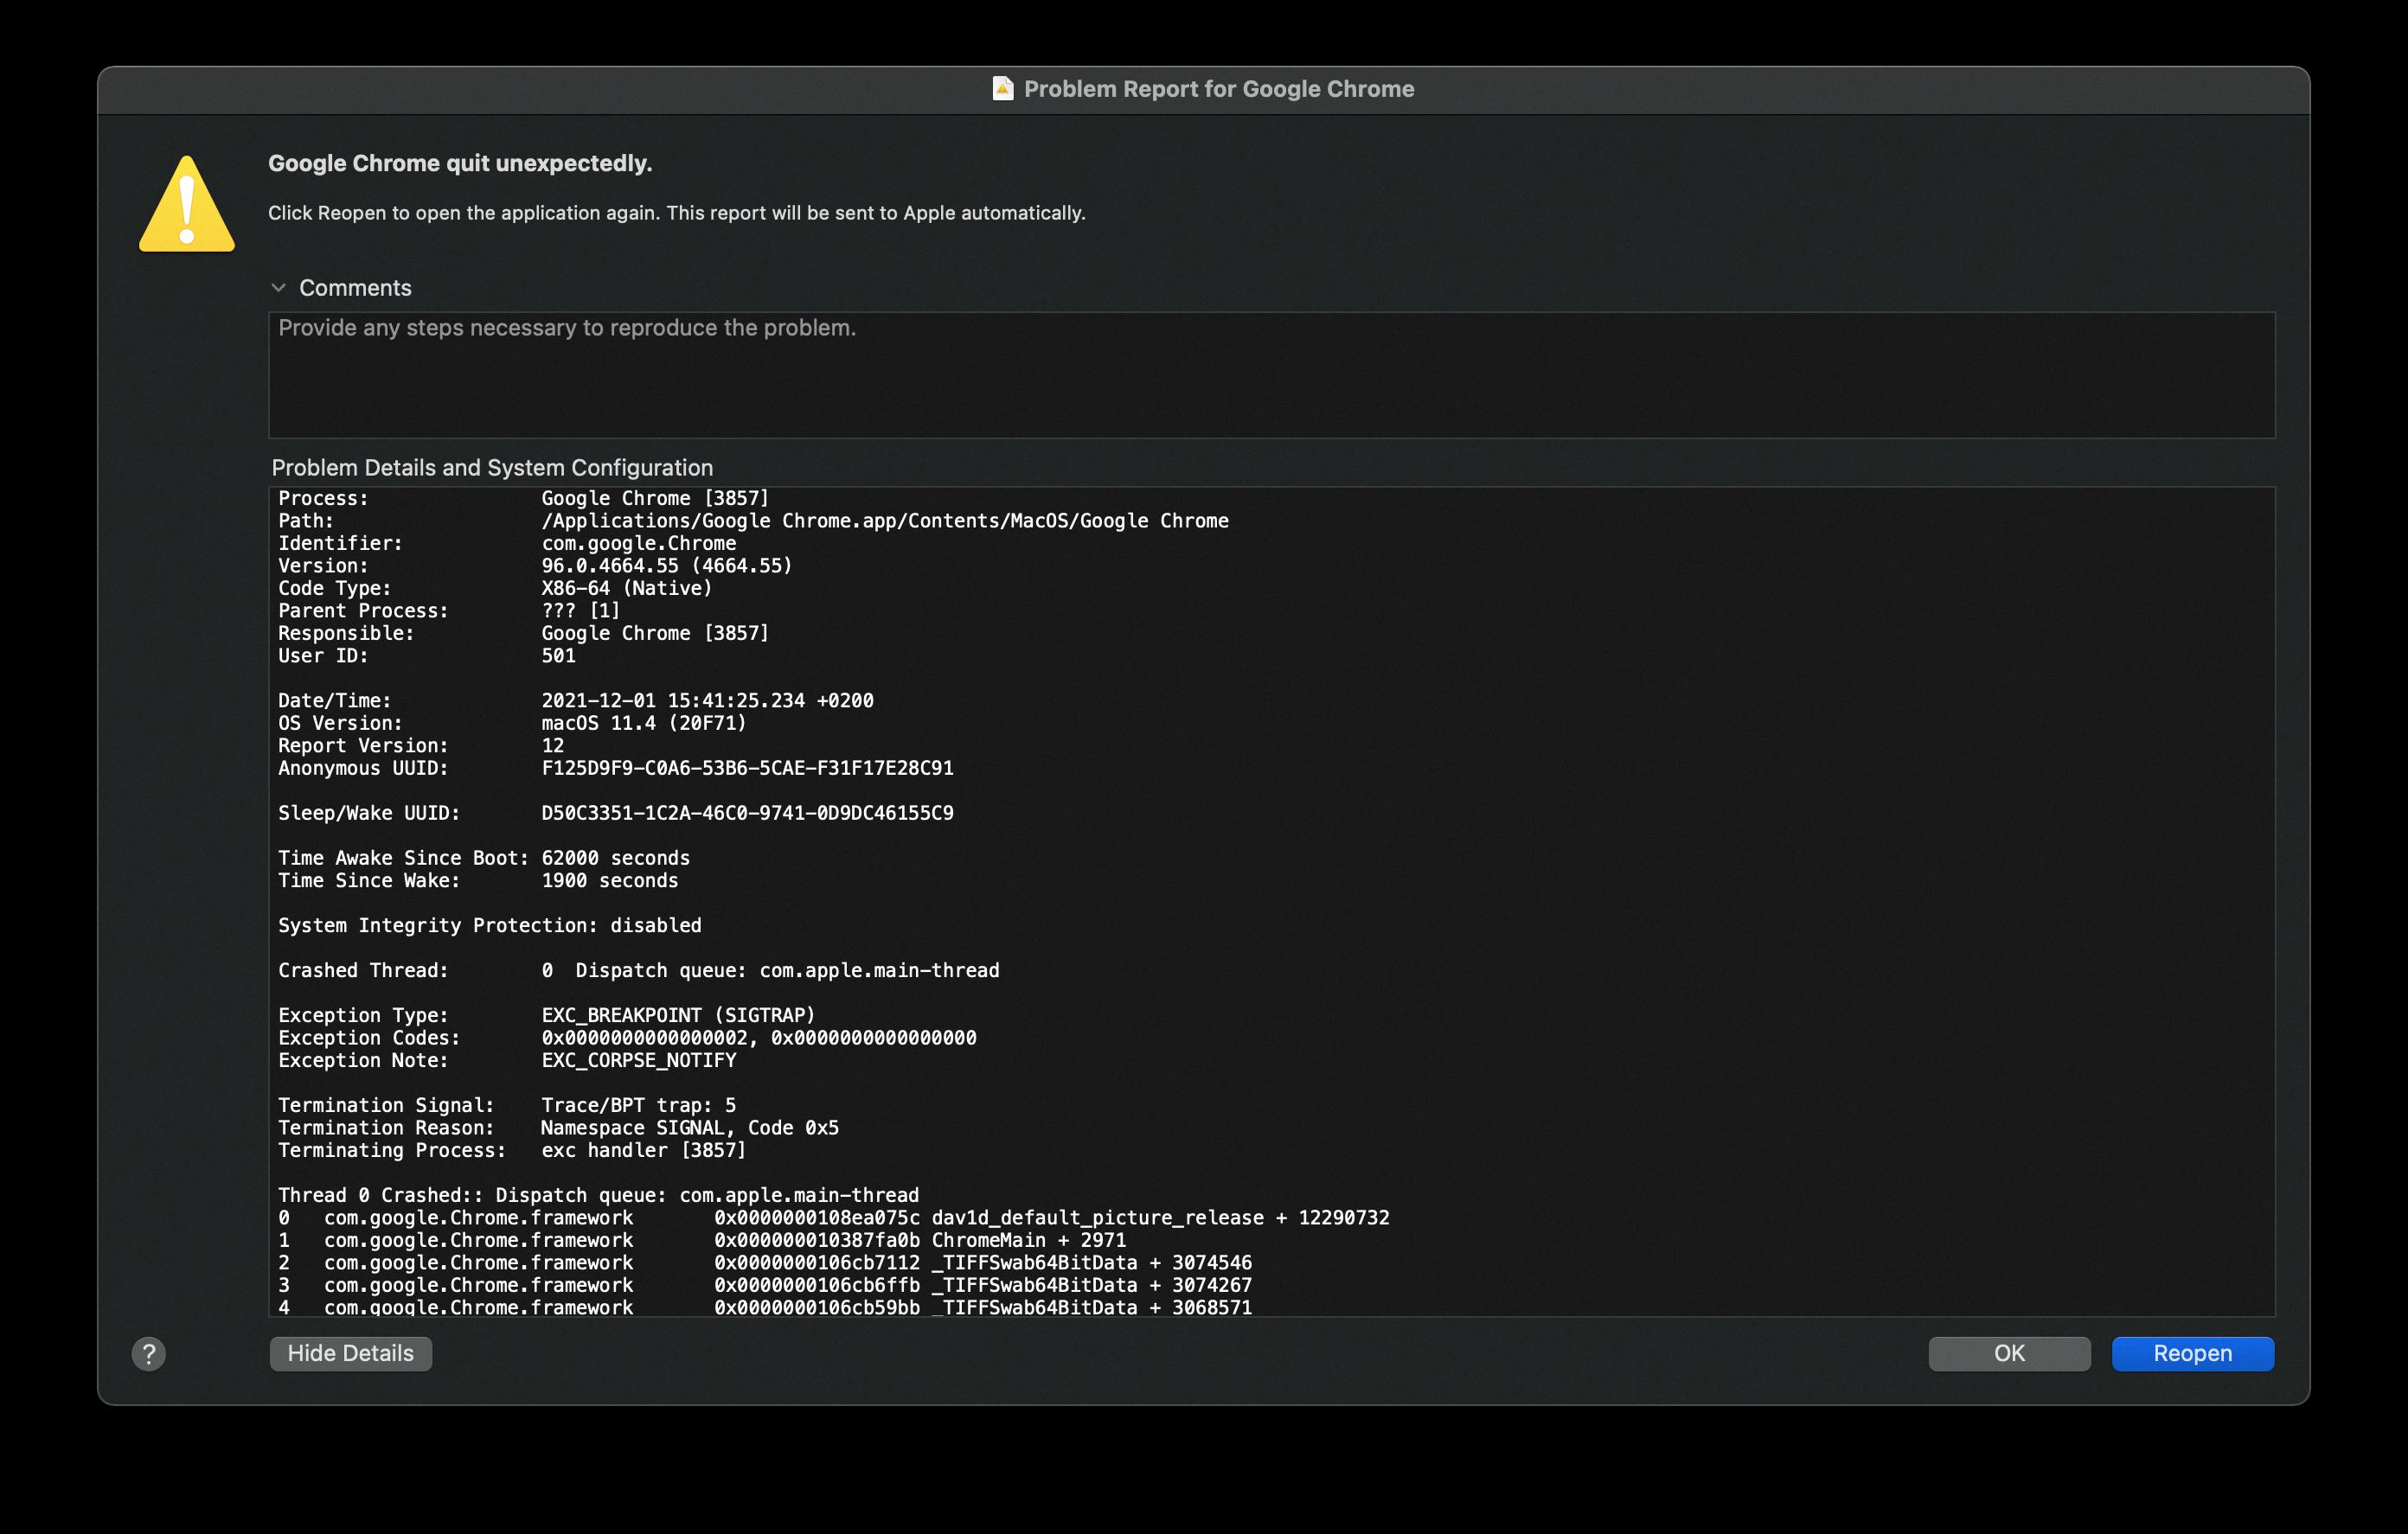Click 'Time Awake Since Boot: 62000 seconds'
Image resolution: width=2408 pixels, height=1534 pixels.
click(x=484, y=858)
